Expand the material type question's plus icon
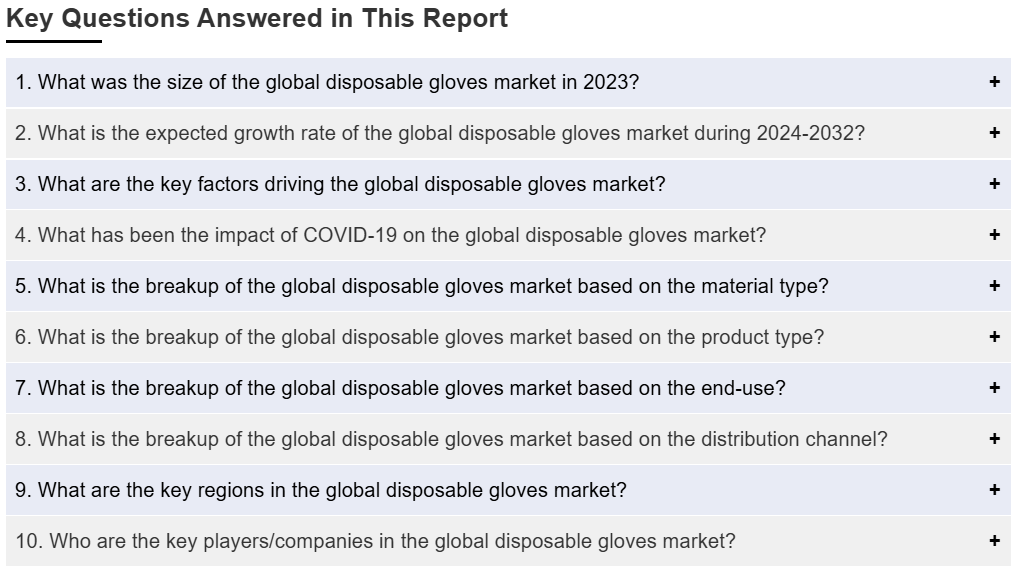The image size is (1018, 571). 994,286
